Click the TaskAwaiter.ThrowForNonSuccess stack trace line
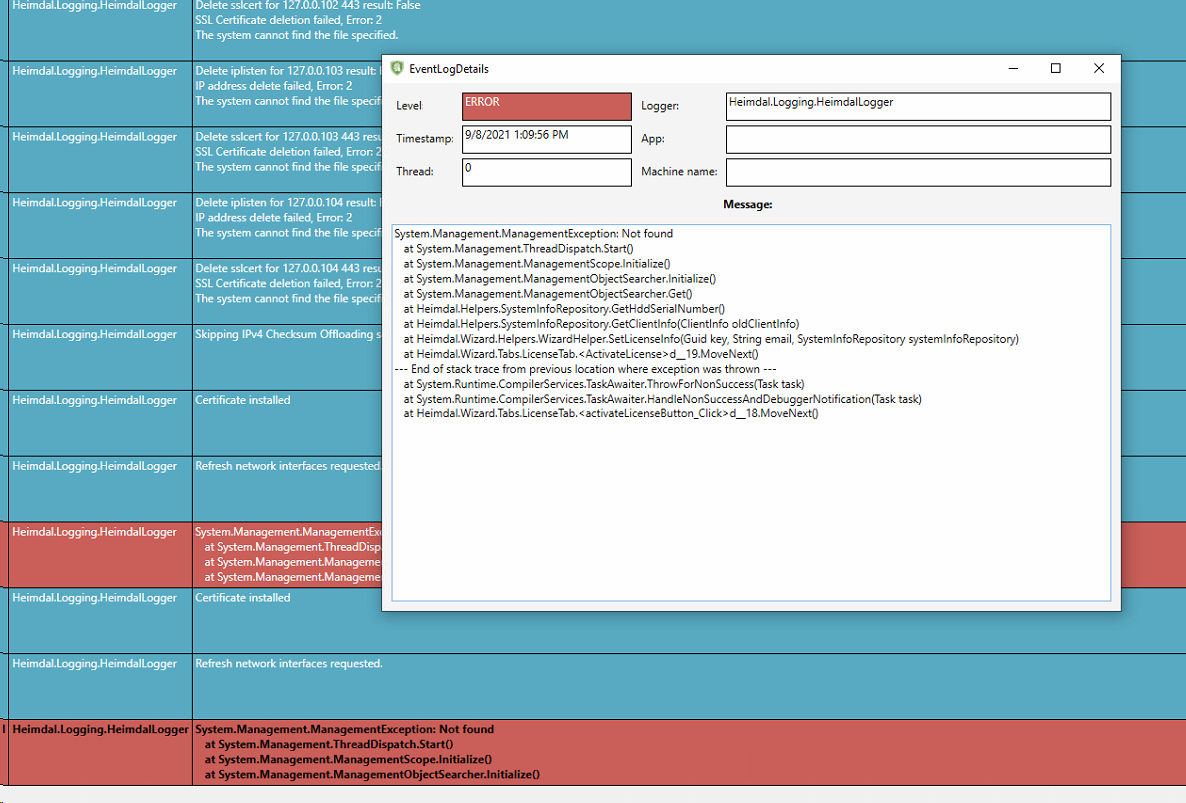1186x803 pixels. click(x=604, y=384)
